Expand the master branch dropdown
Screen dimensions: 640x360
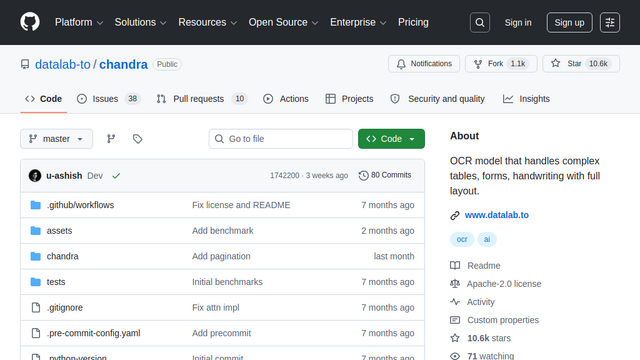click(x=56, y=139)
